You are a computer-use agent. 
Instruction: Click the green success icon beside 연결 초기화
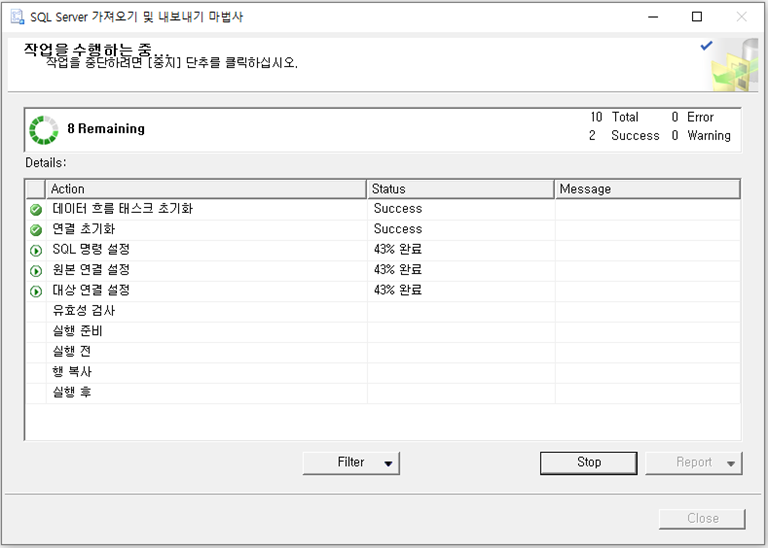click(x=36, y=230)
